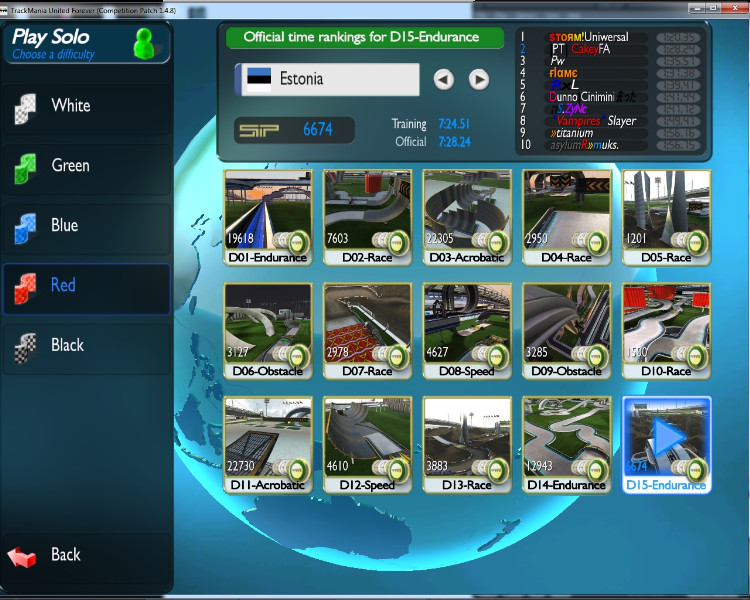Show previous ranking zone with left arrow
This screenshot has height=600, width=750.
coord(444,79)
